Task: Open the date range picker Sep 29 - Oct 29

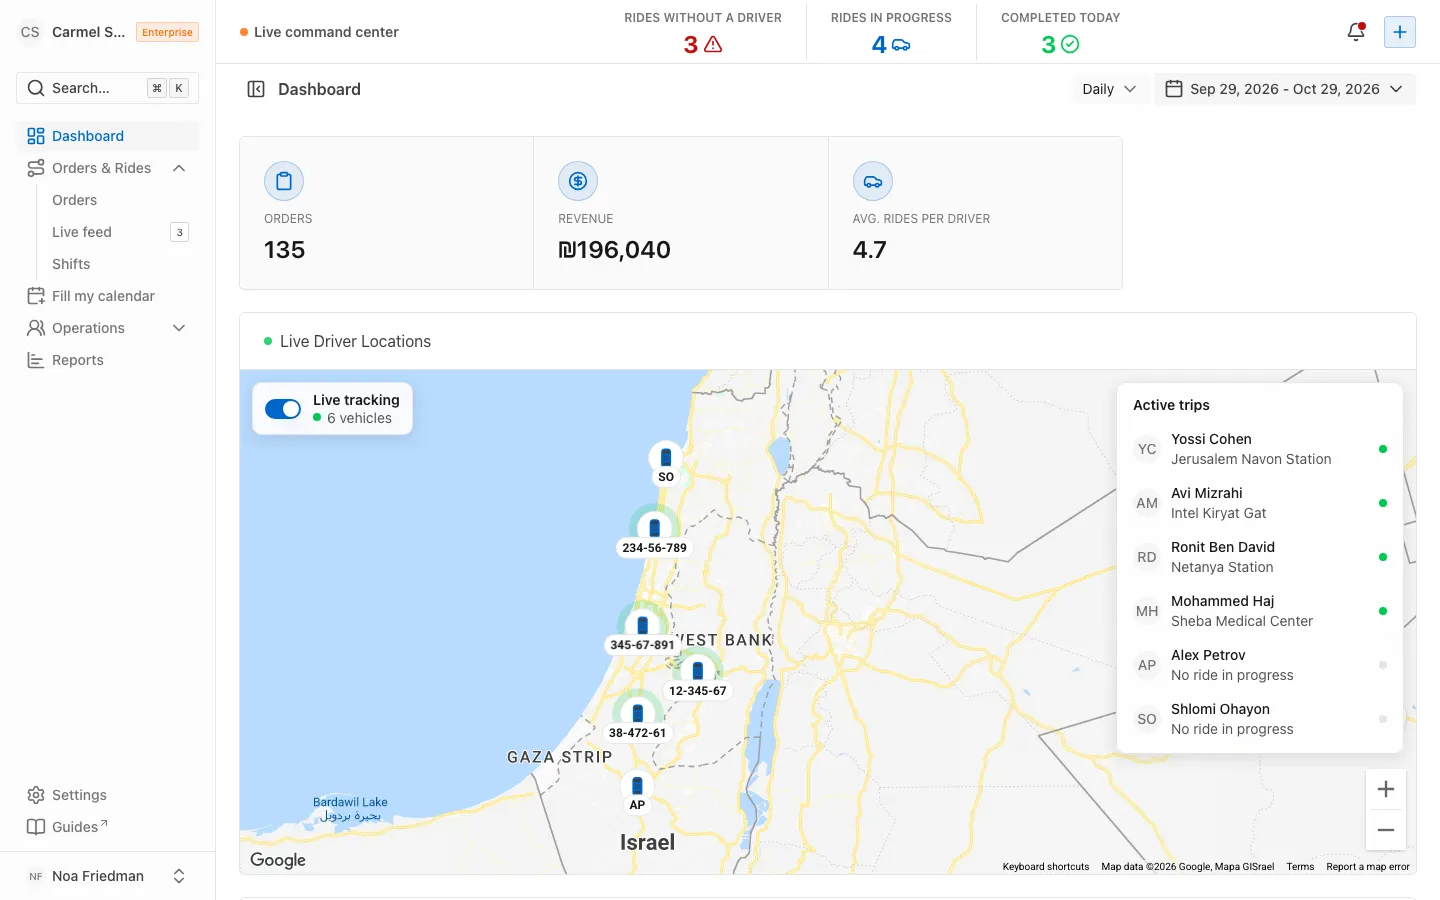Action: (x=1285, y=89)
